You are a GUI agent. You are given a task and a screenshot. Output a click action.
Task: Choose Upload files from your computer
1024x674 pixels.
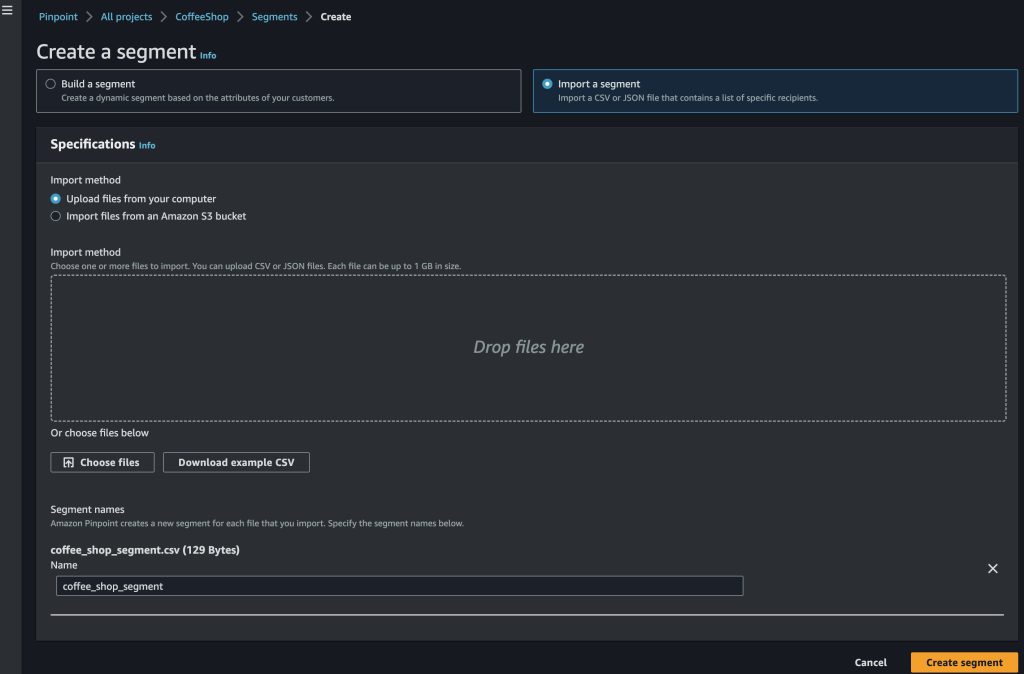coord(56,199)
